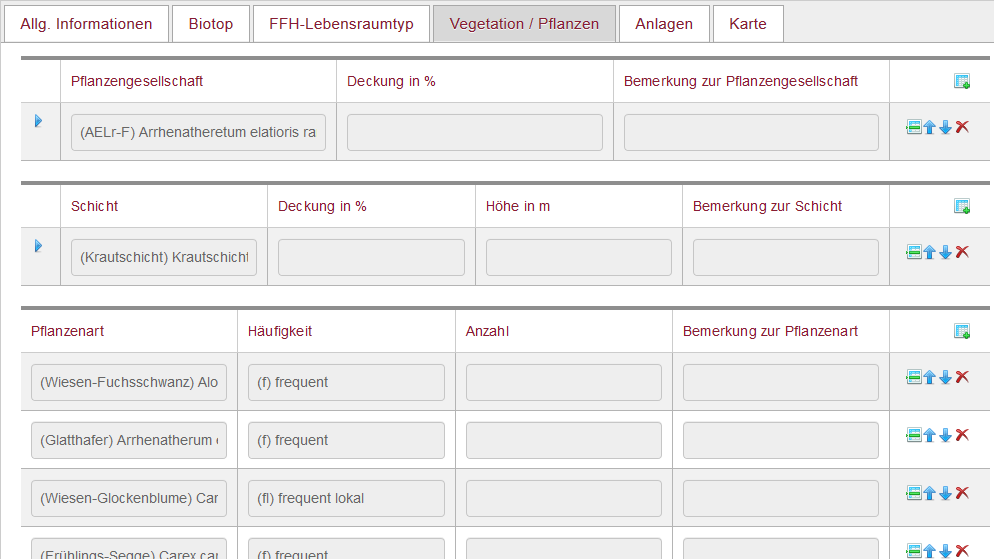This screenshot has width=994, height=559.
Task: Expand the Pflanzengesellschaft row arrow
Action: click(38, 120)
